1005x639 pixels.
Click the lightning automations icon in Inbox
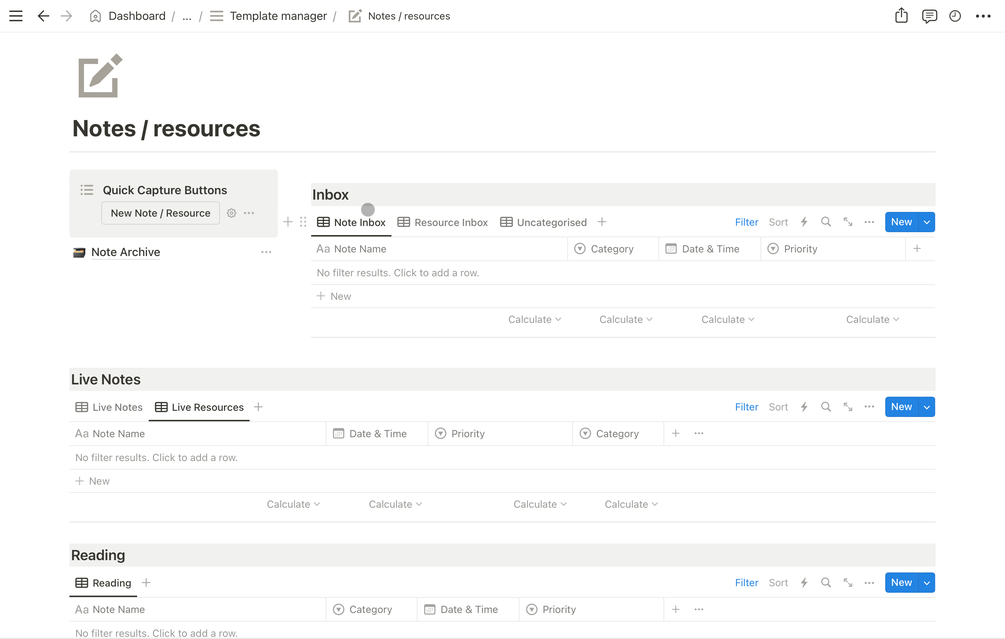coord(804,222)
